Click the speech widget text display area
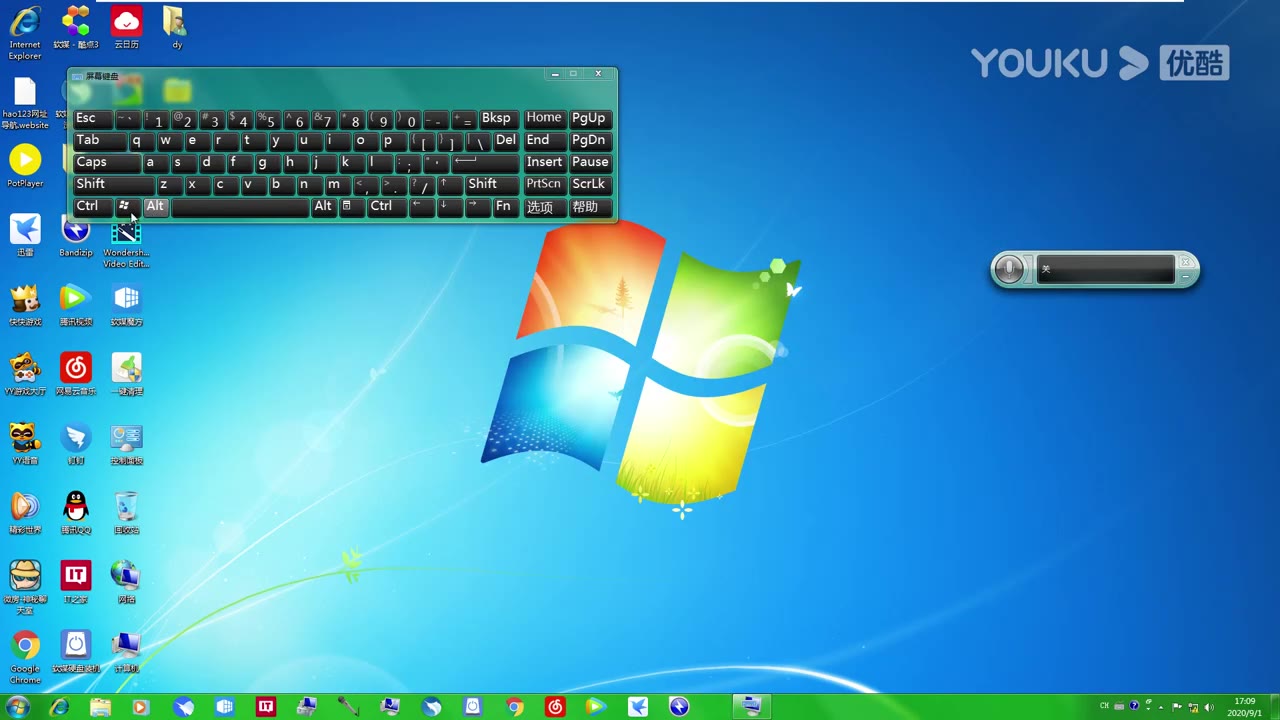This screenshot has width=1280, height=720. [x=1105, y=268]
